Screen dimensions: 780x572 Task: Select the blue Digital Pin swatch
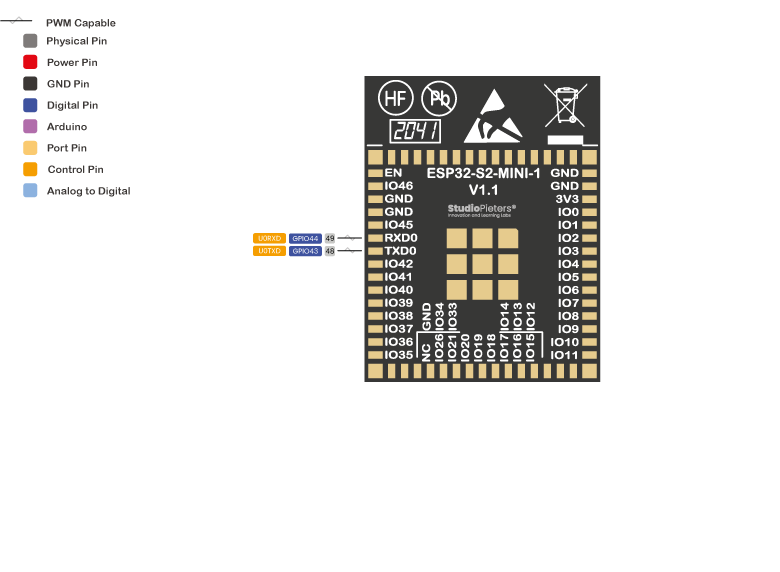coord(30,105)
